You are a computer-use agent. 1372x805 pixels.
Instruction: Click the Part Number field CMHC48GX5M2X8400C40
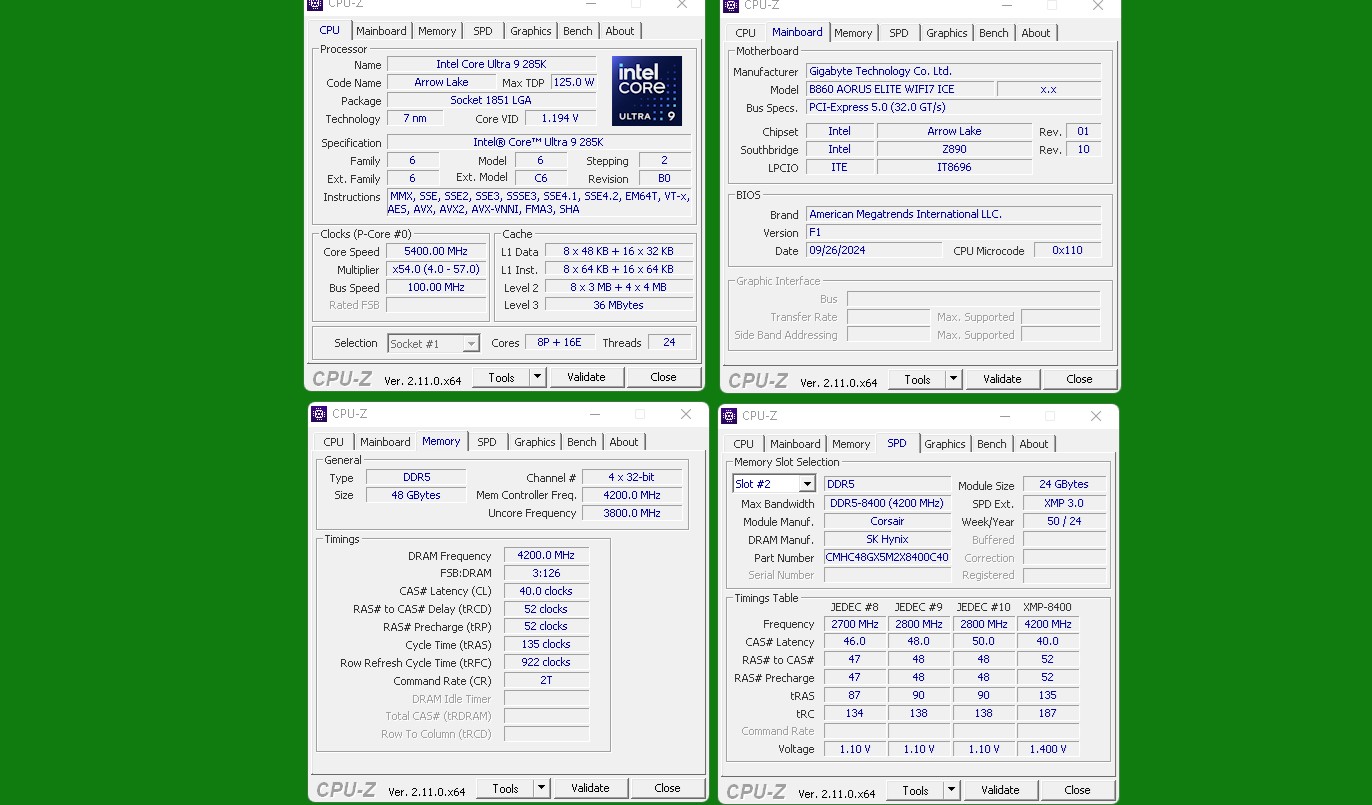(x=886, y=557)
